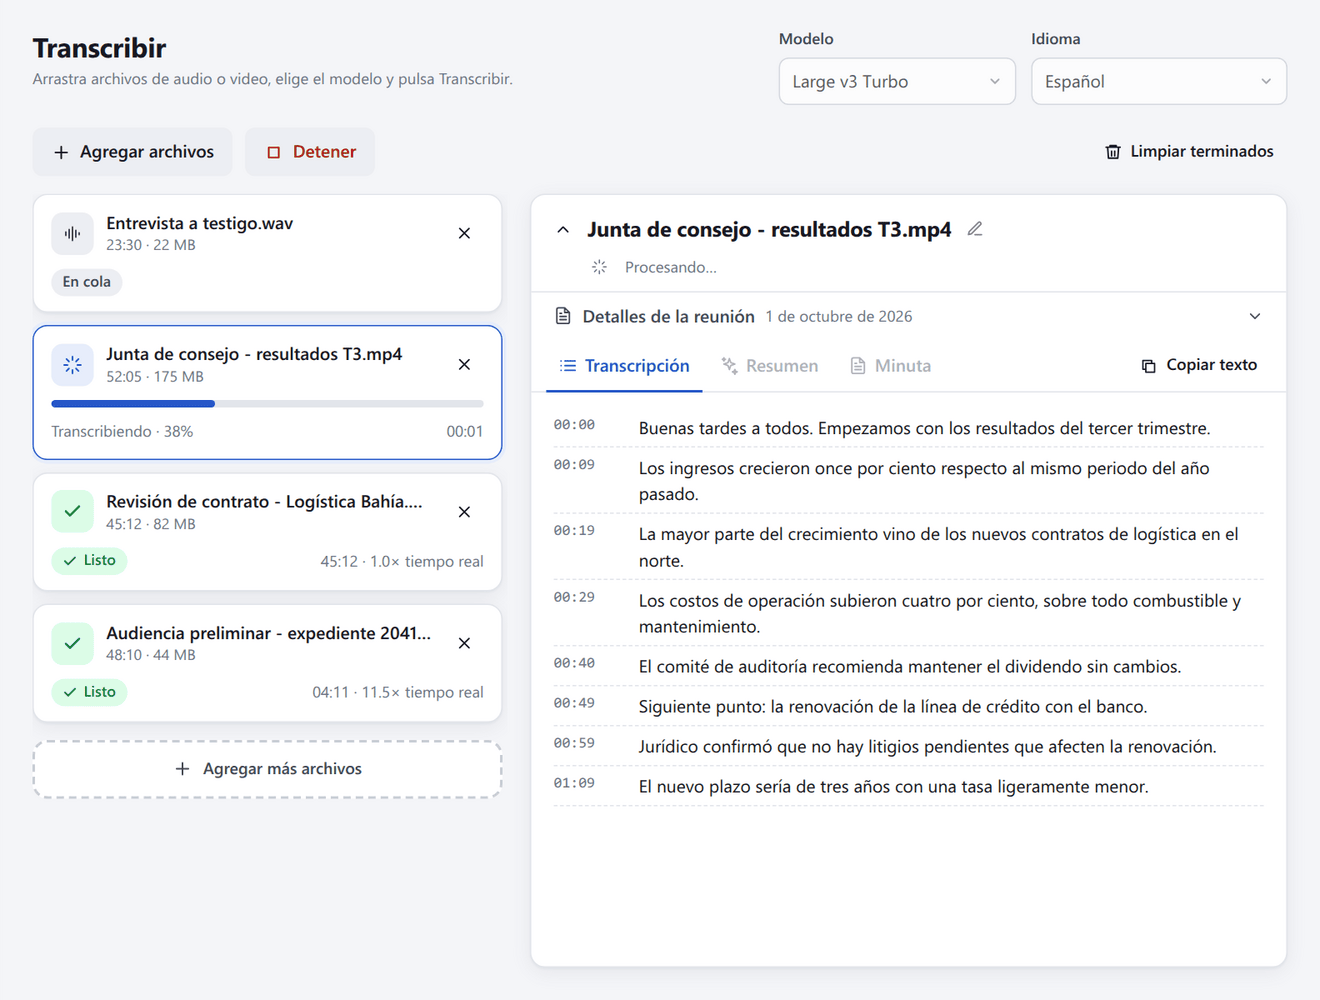This screenshot has height=1000, width=1320.
Task: Click the 04:11 · 11.5× tiempo real text
Action: tap(398, 692)
